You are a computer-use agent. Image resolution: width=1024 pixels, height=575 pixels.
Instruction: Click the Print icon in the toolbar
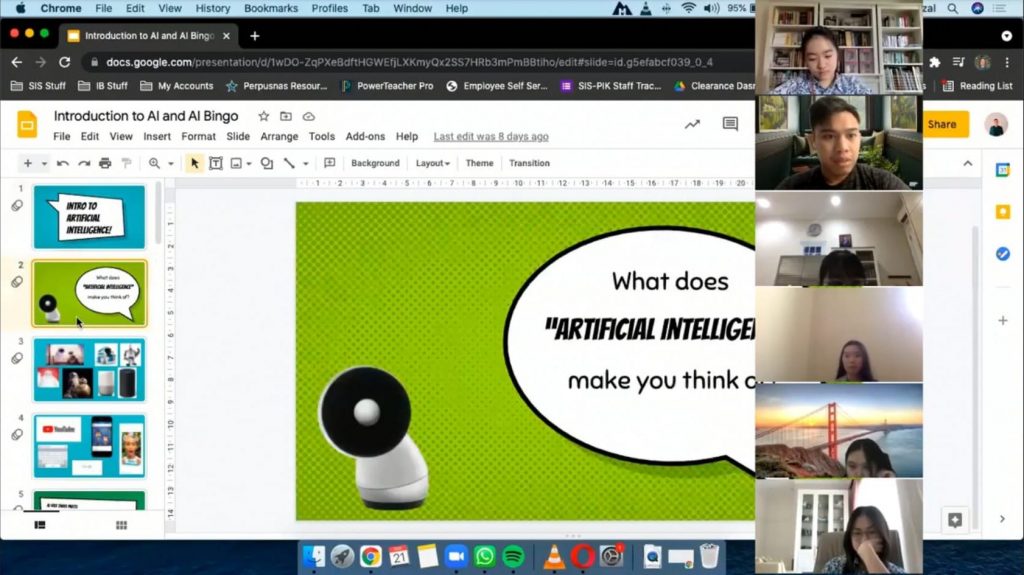point(105,163)
